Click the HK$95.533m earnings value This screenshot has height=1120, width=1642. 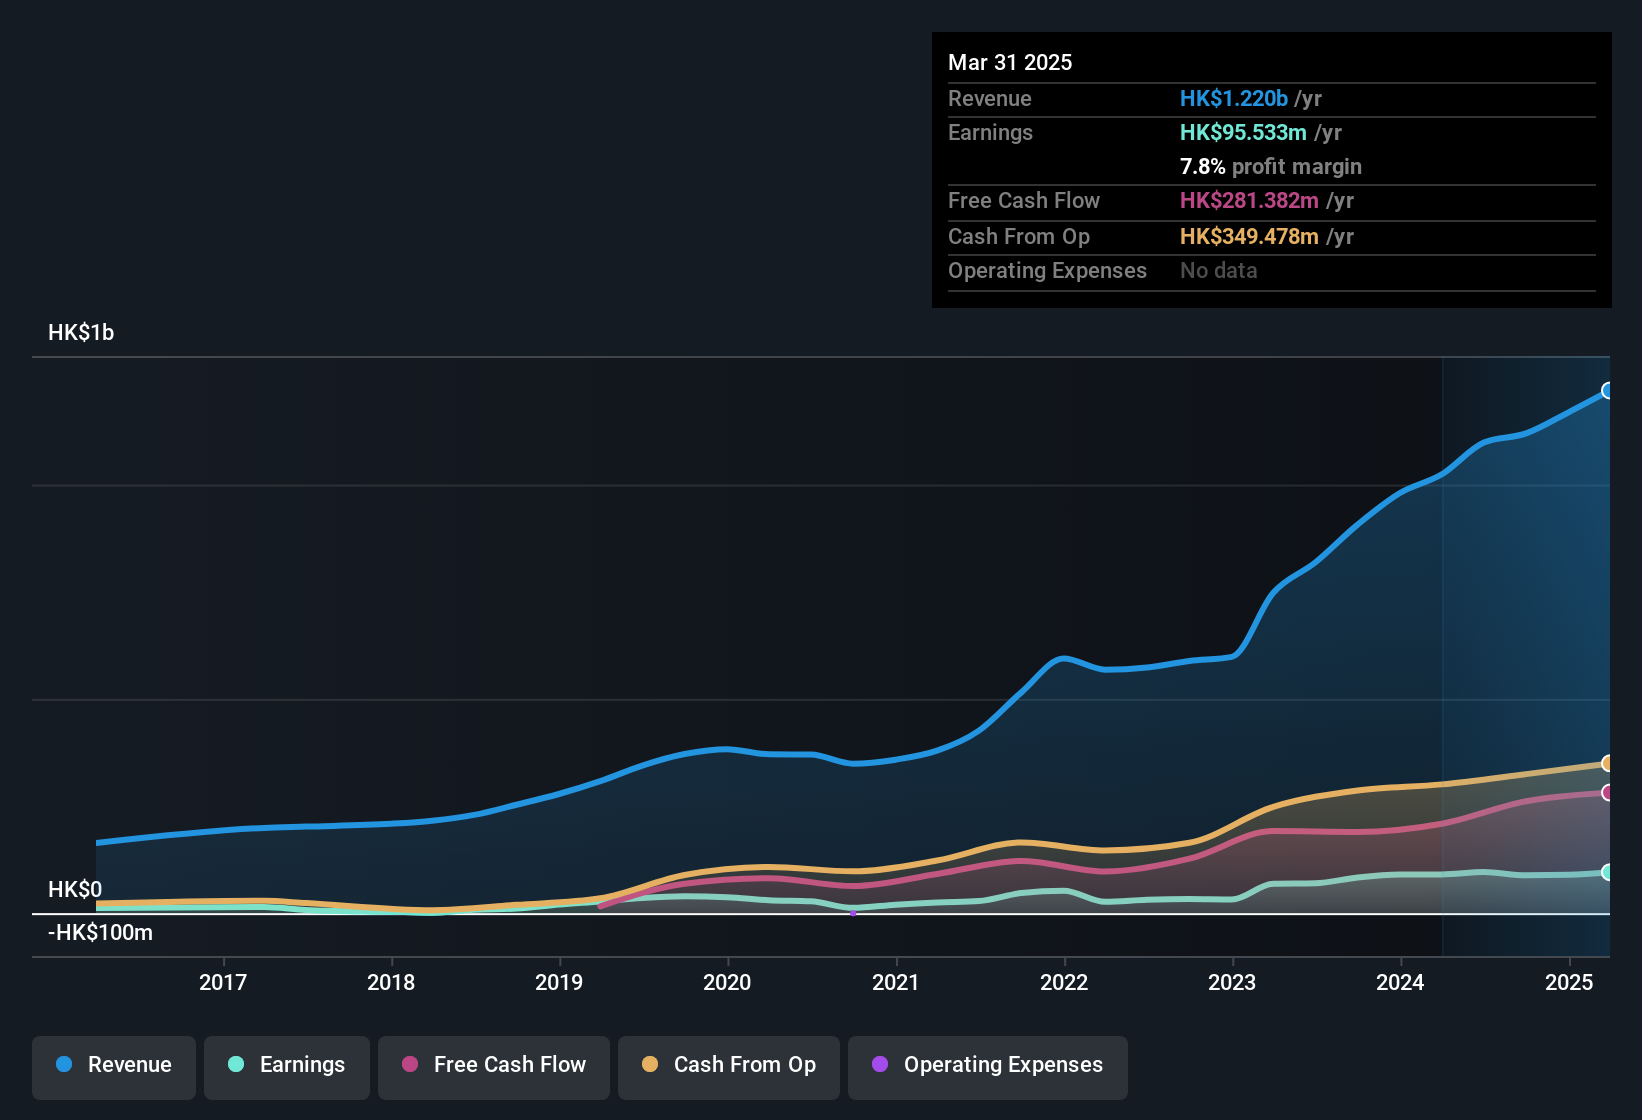(1243, 133)
